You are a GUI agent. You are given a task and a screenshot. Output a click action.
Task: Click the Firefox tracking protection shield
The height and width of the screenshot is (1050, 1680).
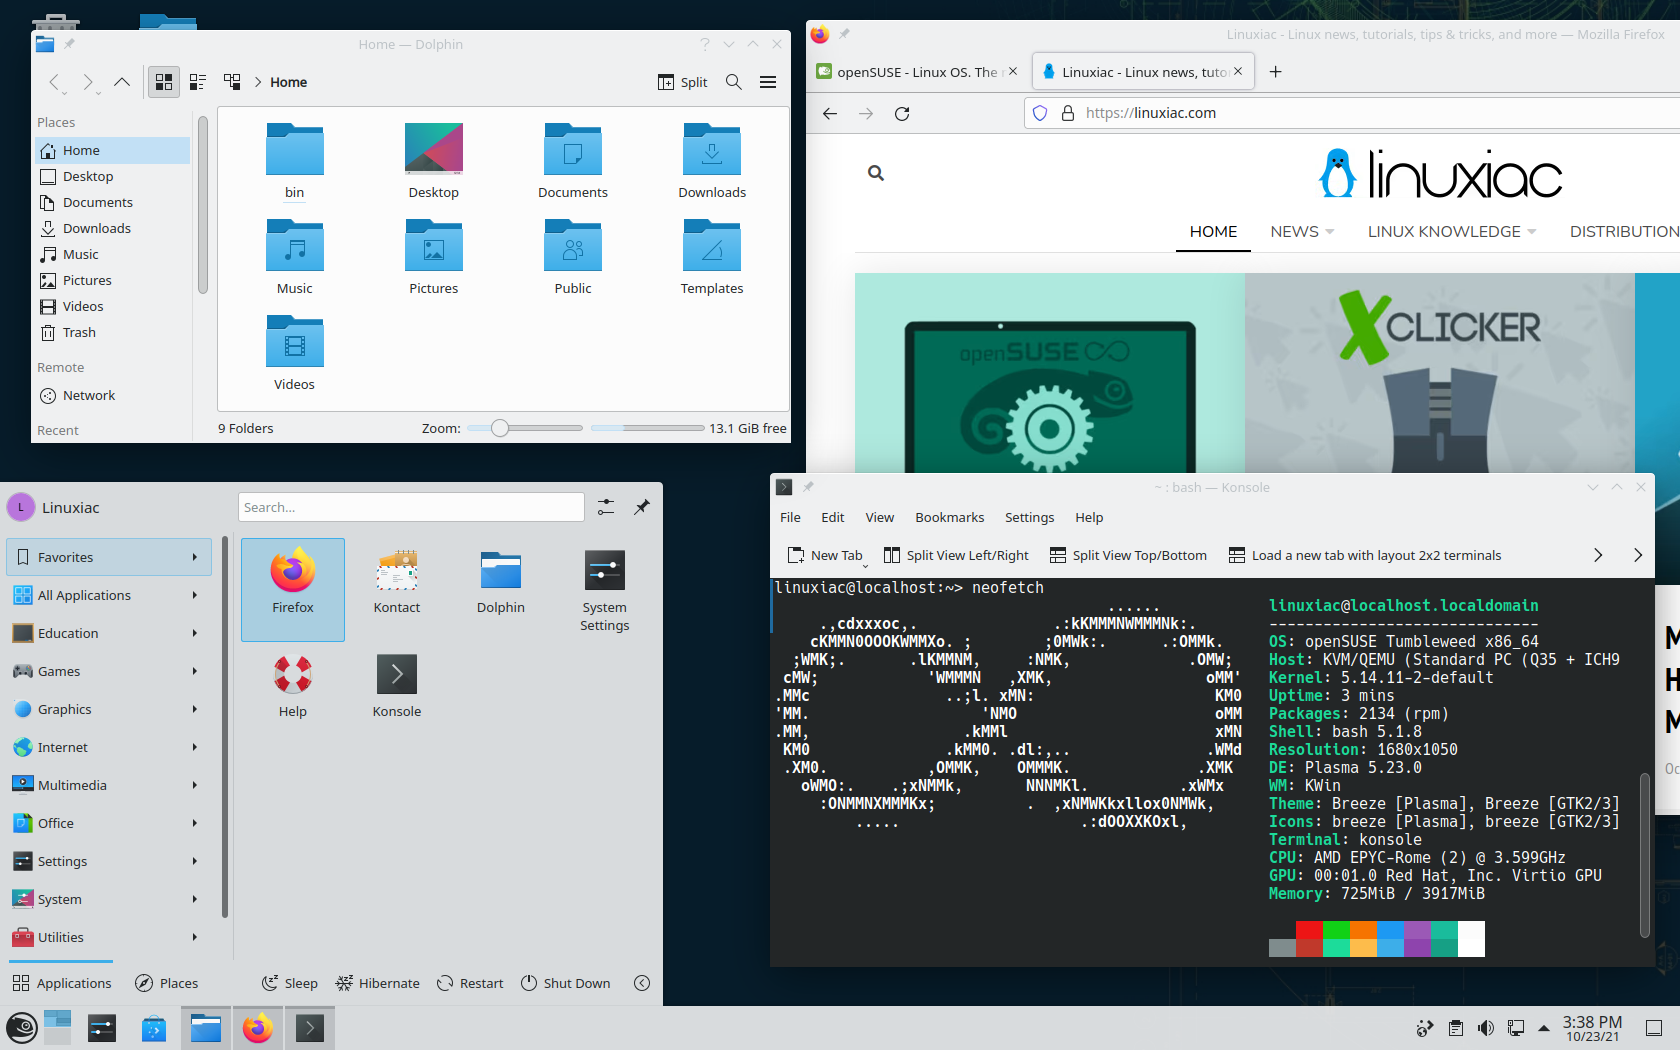[1040, 113]
